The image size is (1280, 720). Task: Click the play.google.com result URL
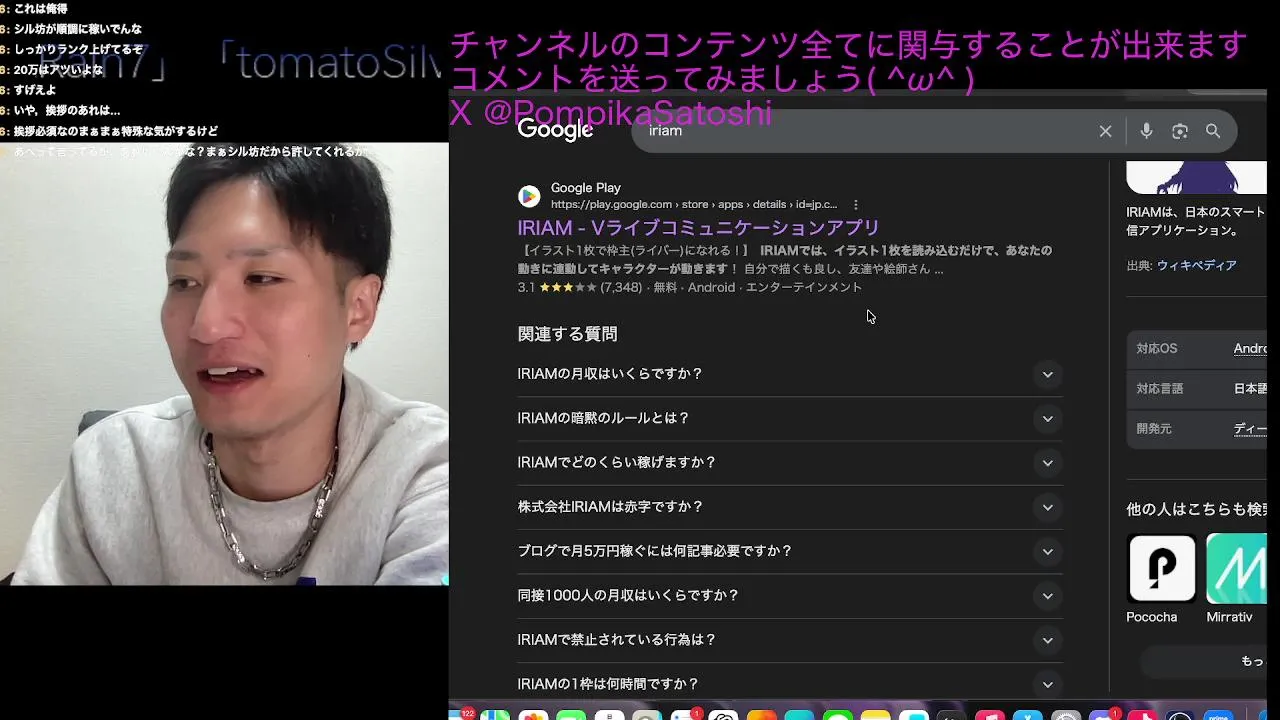pos(693,204)
